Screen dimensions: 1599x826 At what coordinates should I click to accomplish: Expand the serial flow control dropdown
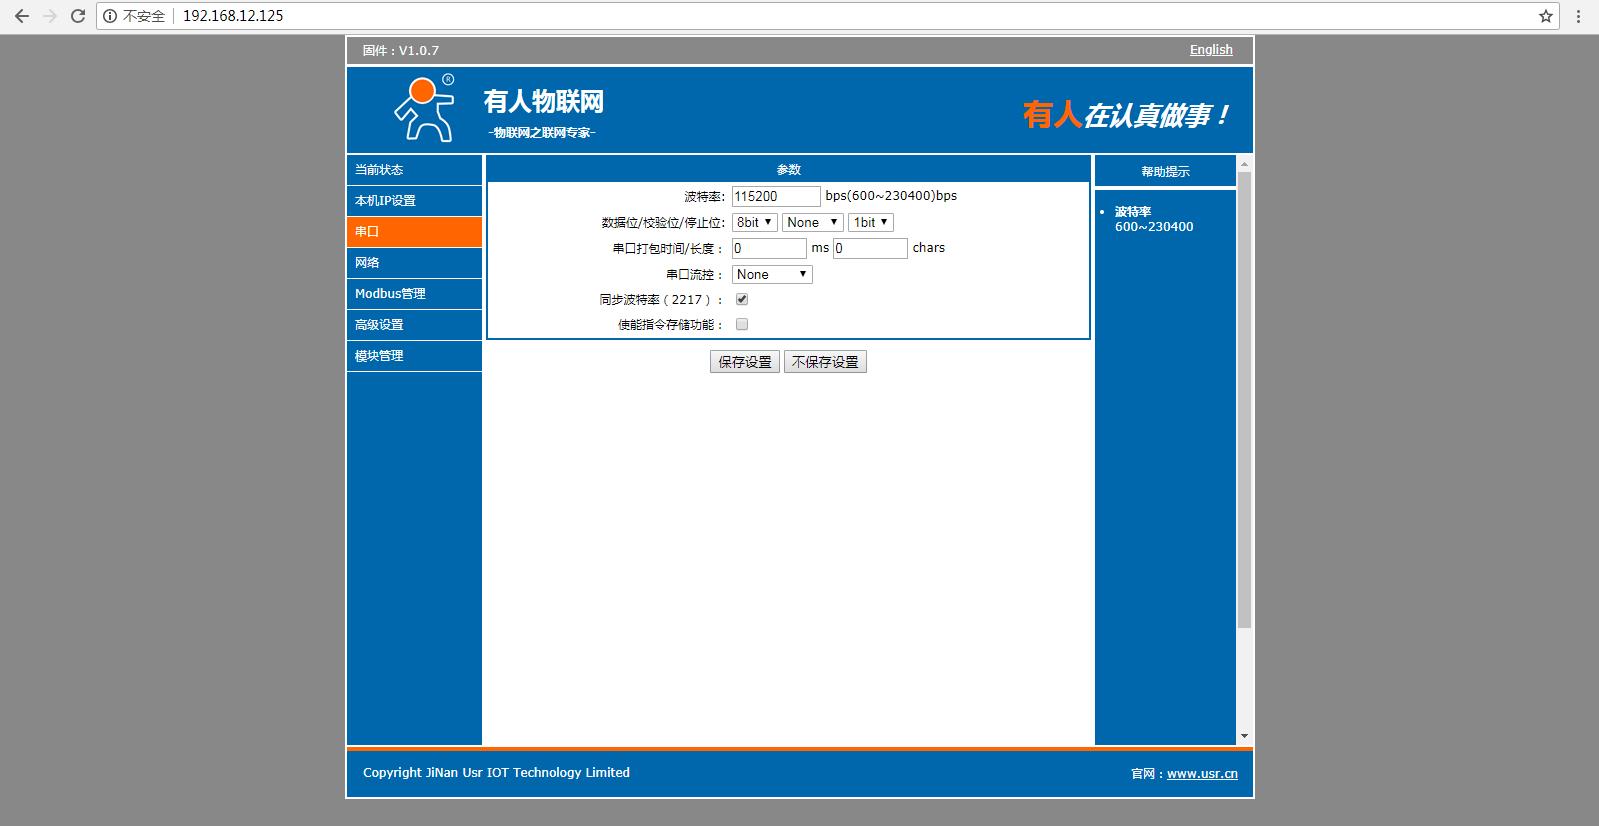point(772,274)
